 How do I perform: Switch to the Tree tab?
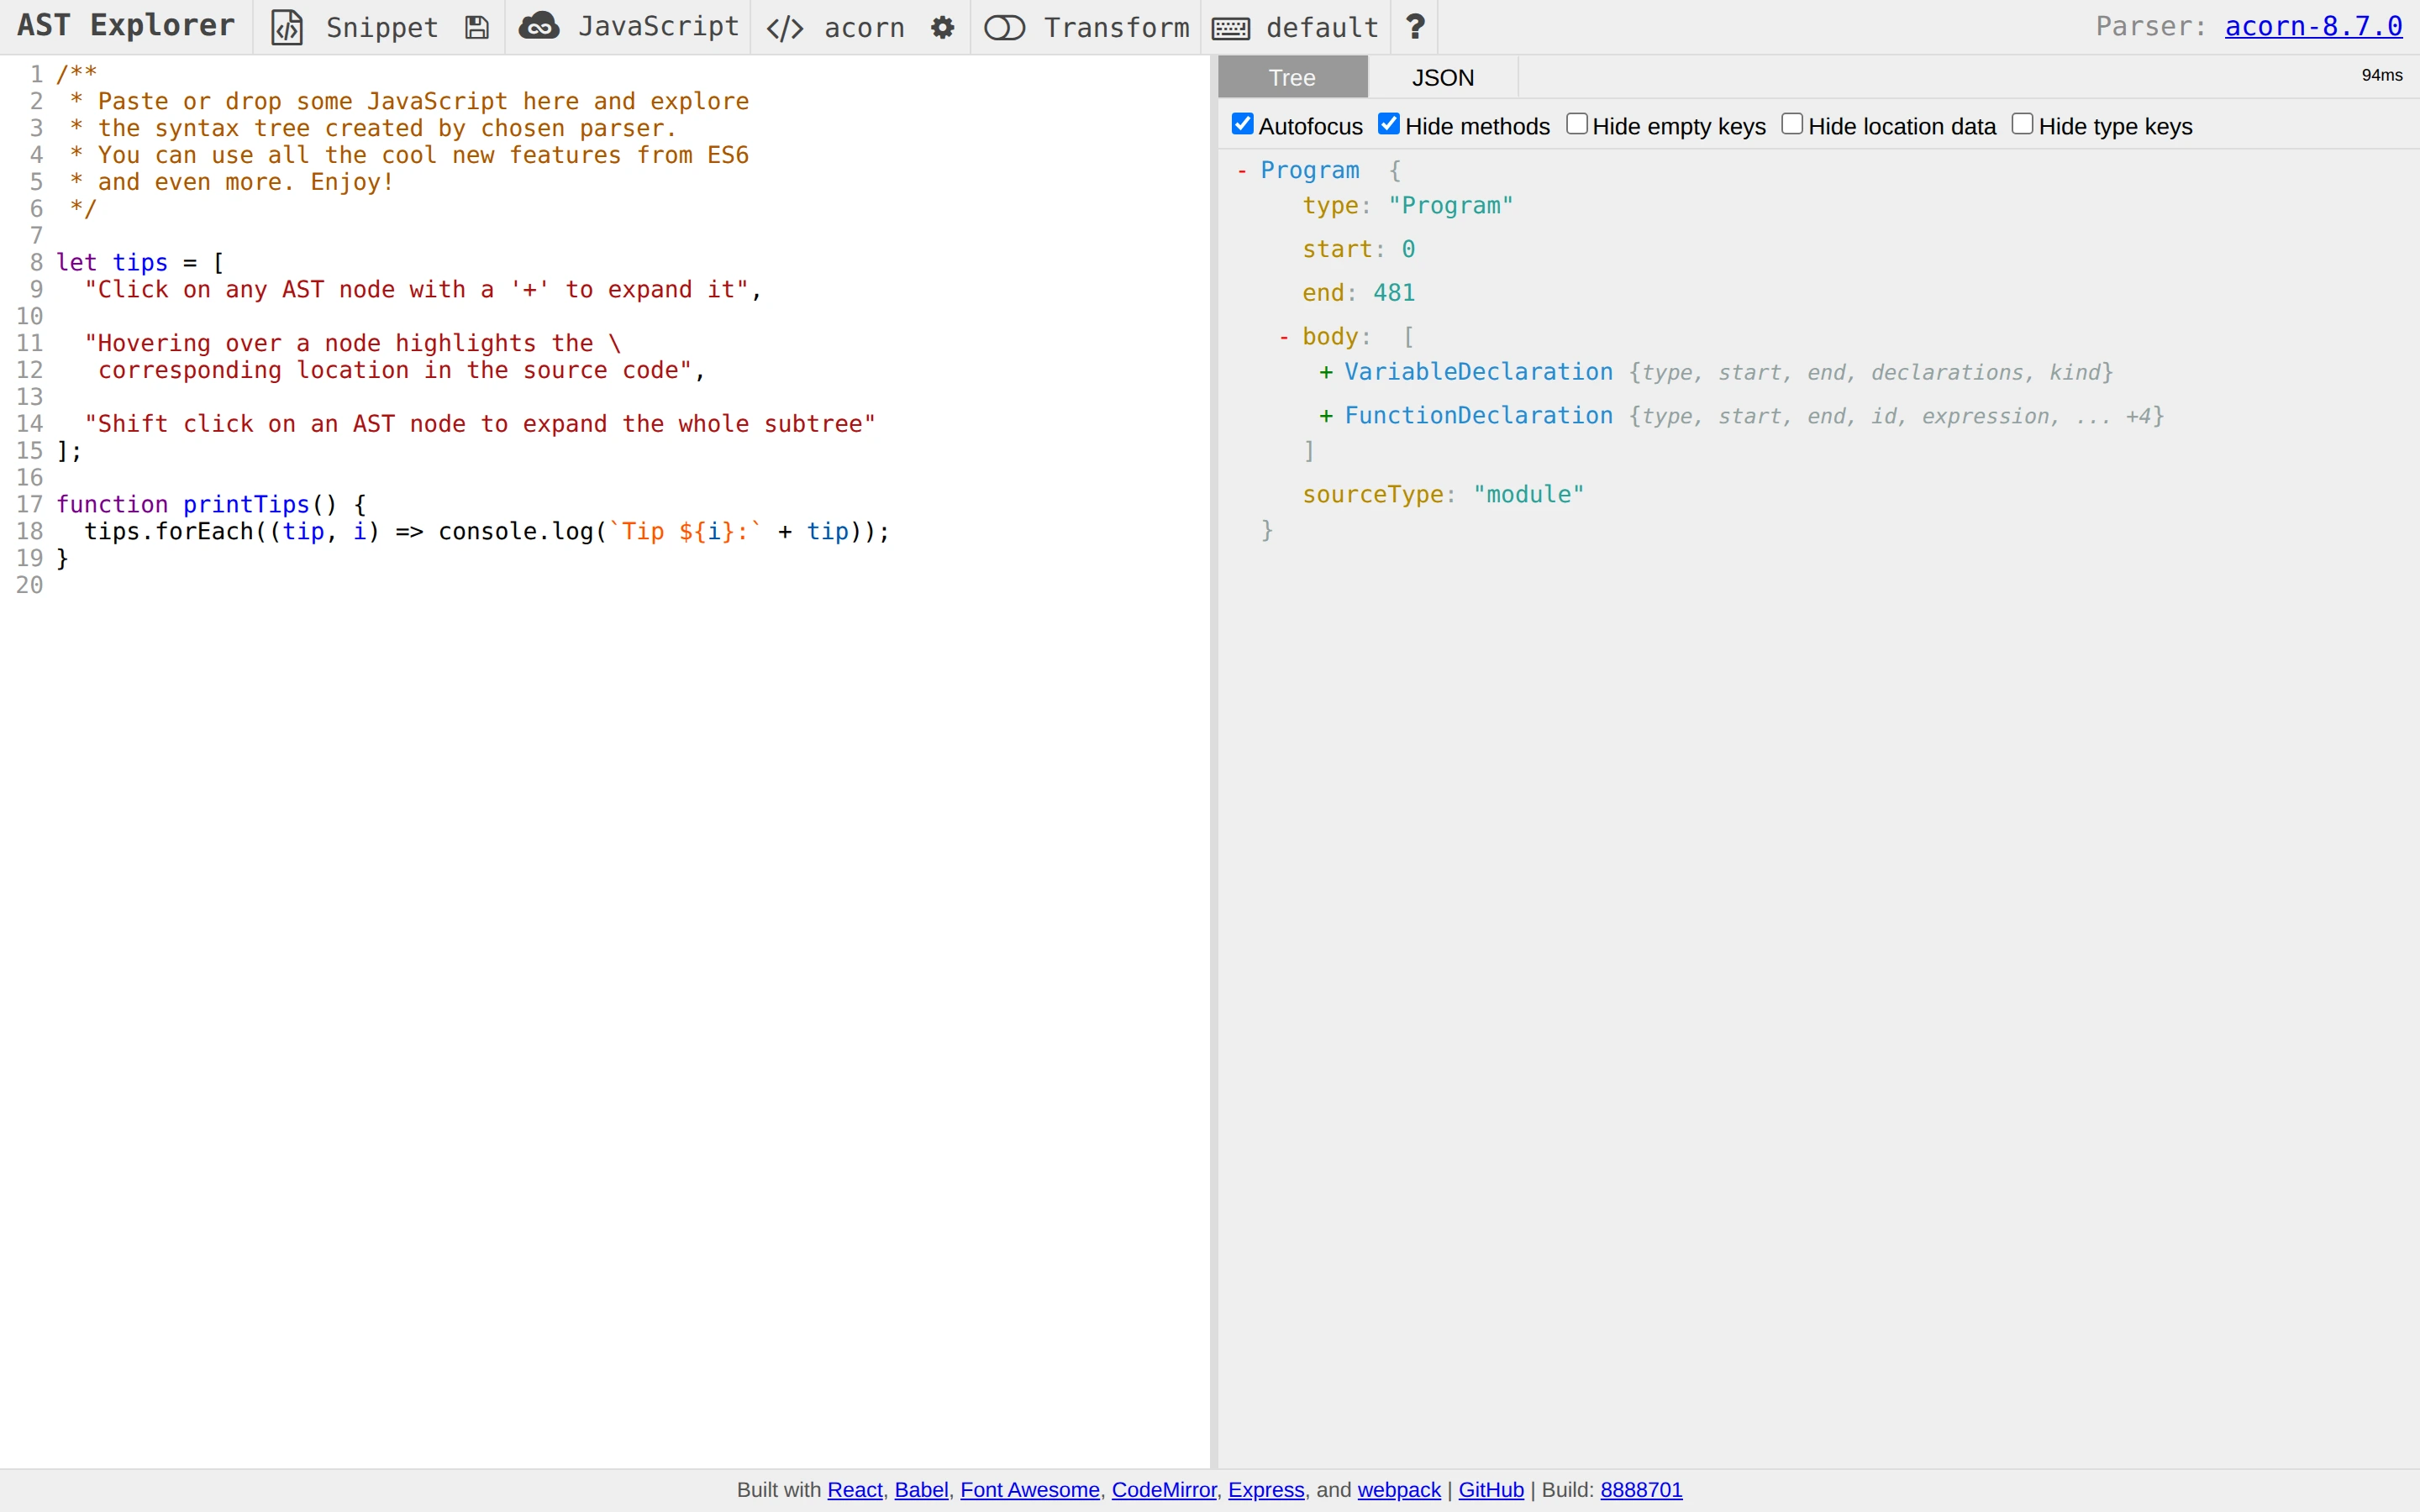pyautogui.click(x=1292, y=77)
